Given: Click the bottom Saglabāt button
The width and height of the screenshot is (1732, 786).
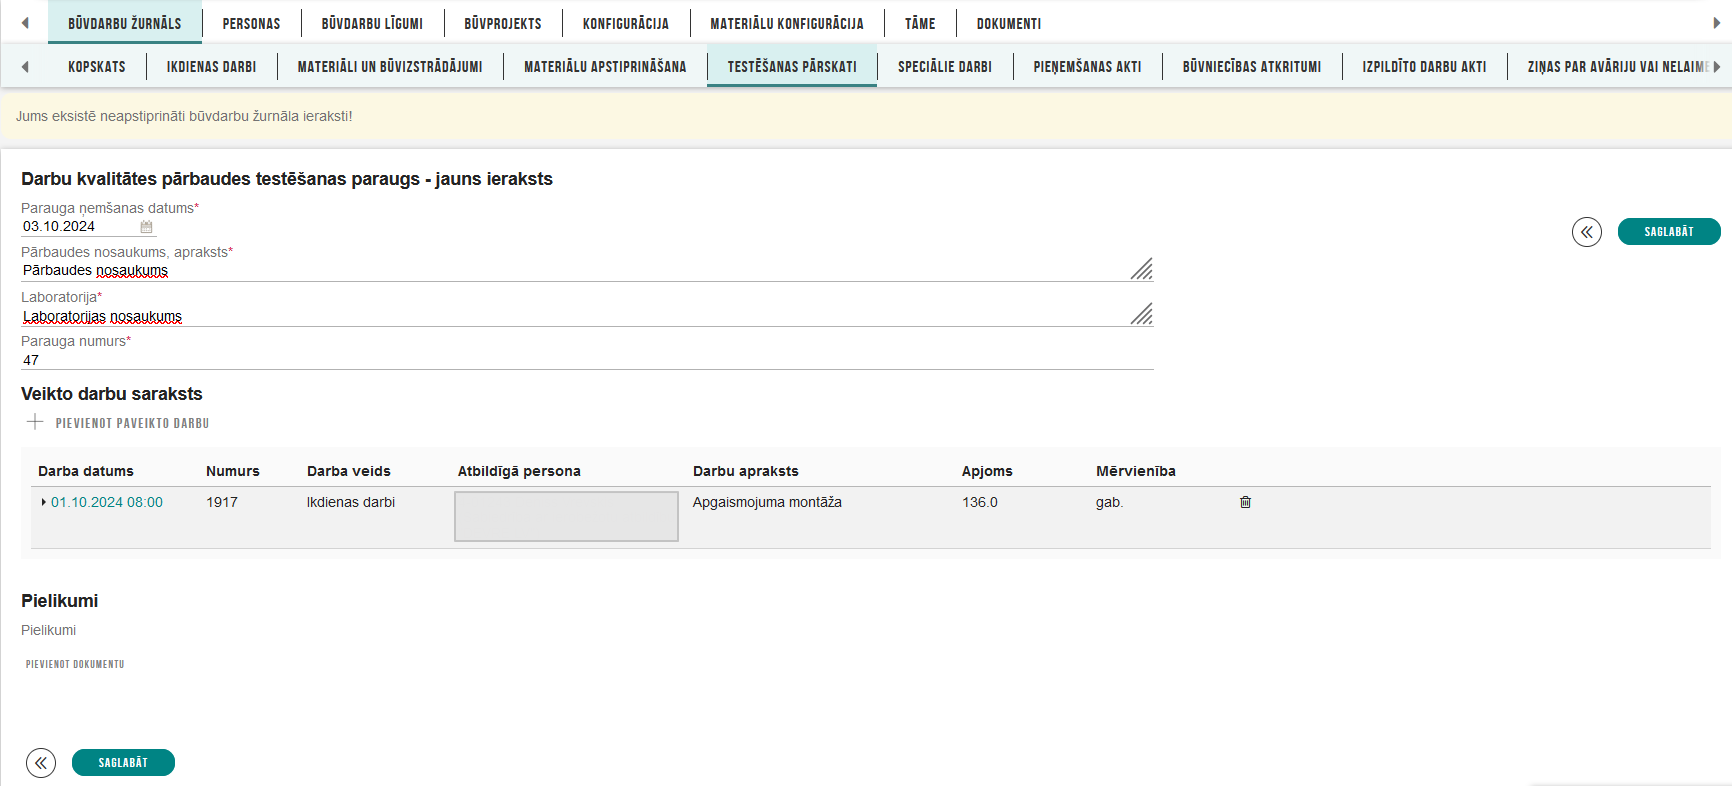Looking at the screenshot, I should tap(123, 762).
